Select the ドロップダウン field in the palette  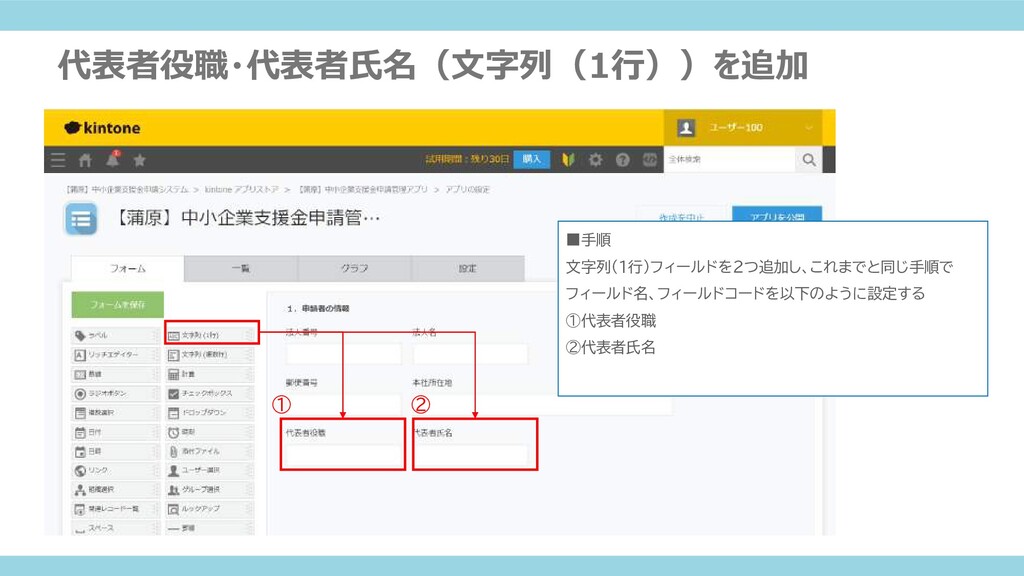(x=209, y=413)
